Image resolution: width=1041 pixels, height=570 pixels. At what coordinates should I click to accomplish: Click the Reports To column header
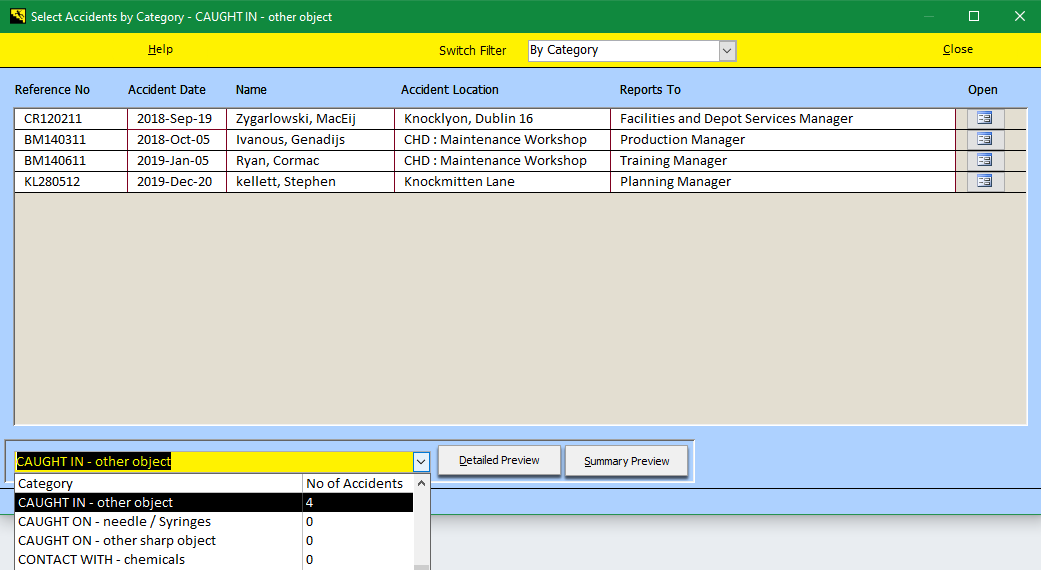pyautogui.click(x=650, y=90)
